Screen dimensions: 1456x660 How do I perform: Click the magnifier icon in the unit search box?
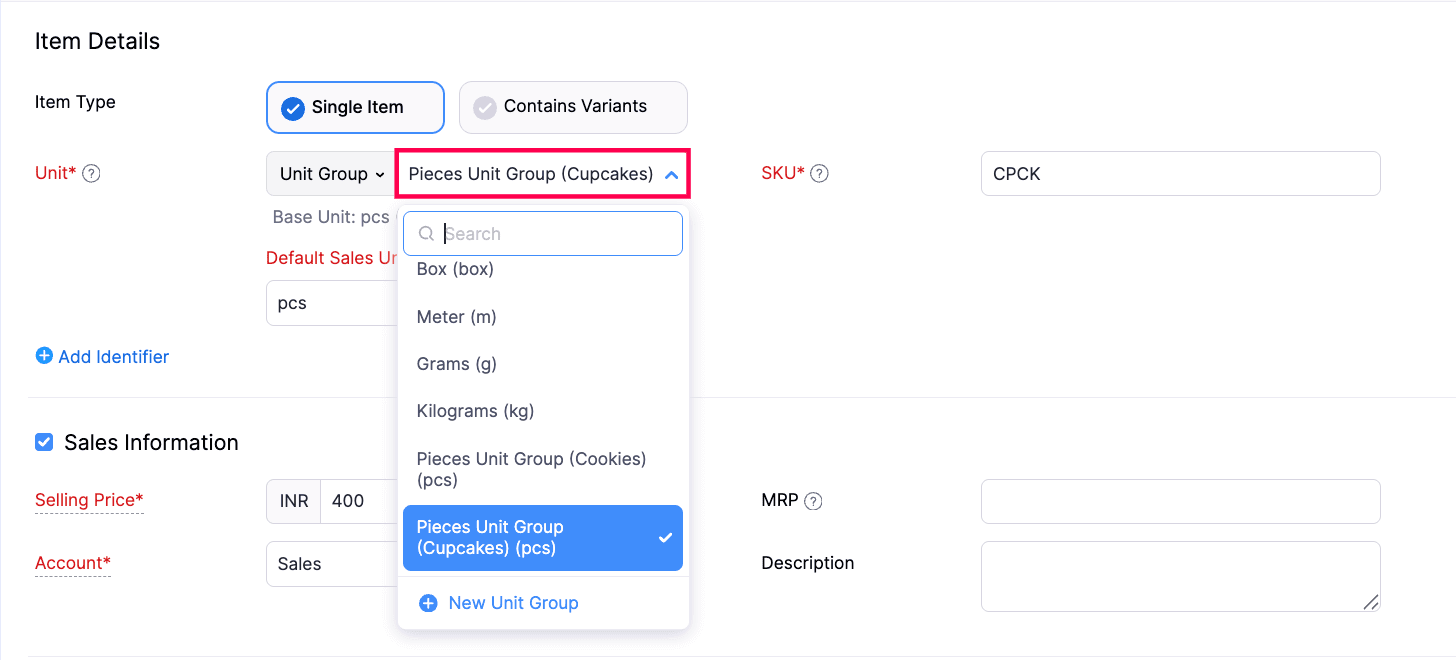[425, 233]
